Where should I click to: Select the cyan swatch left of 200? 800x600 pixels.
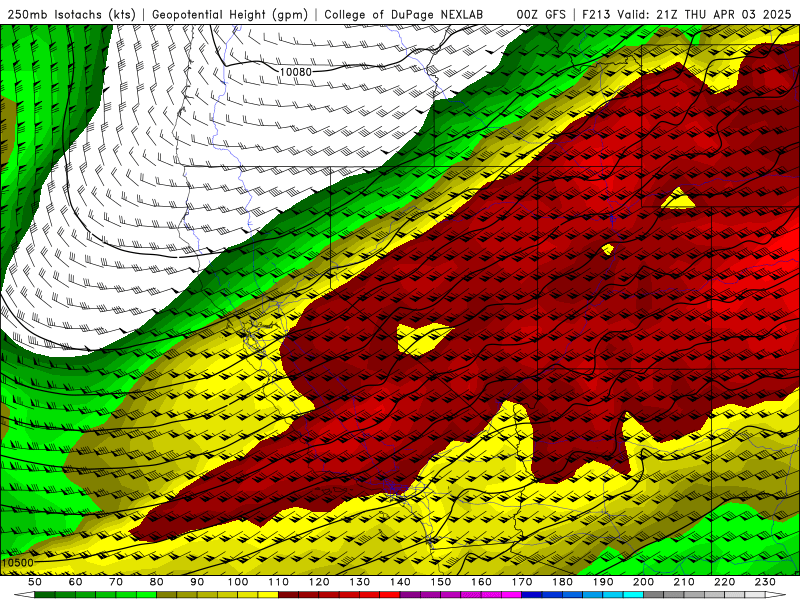(x=633, y=595)
